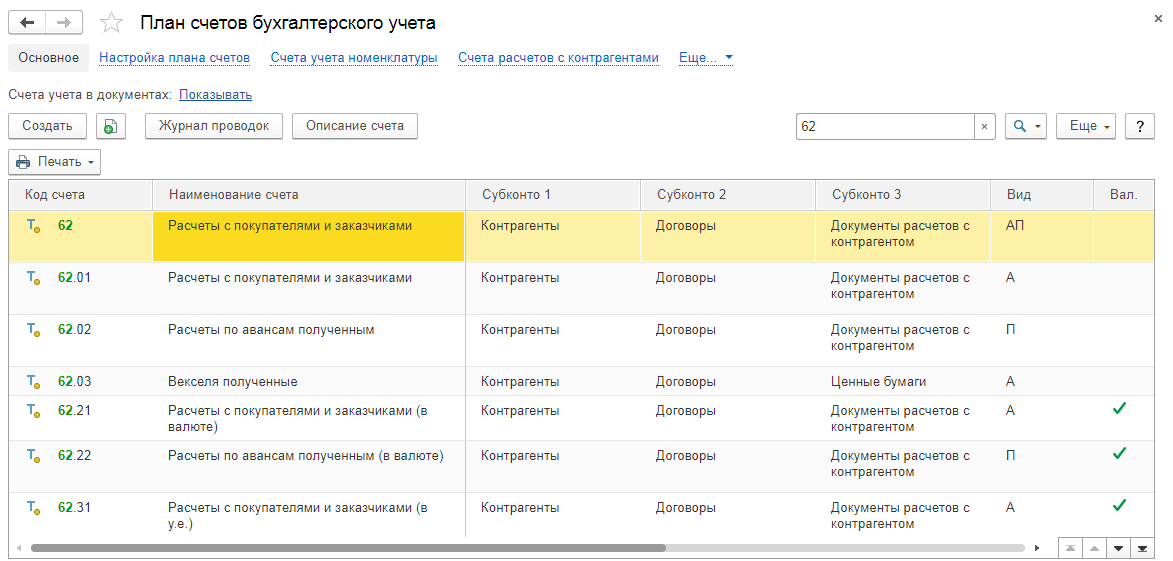Click the left arrow of horizontal scrollbar

point(19,548)
